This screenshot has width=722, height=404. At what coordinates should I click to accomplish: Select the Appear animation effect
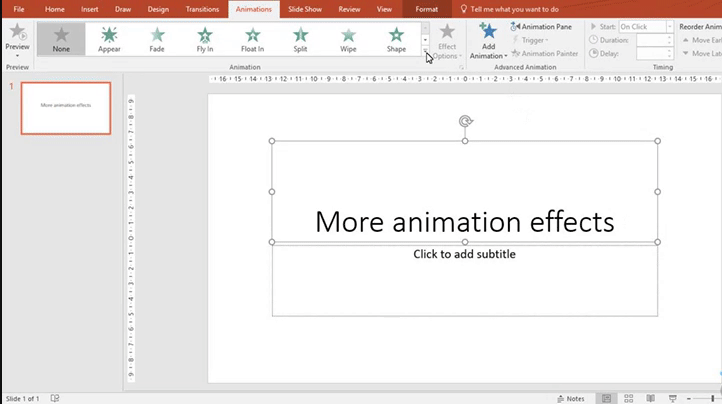pos(109,39)
